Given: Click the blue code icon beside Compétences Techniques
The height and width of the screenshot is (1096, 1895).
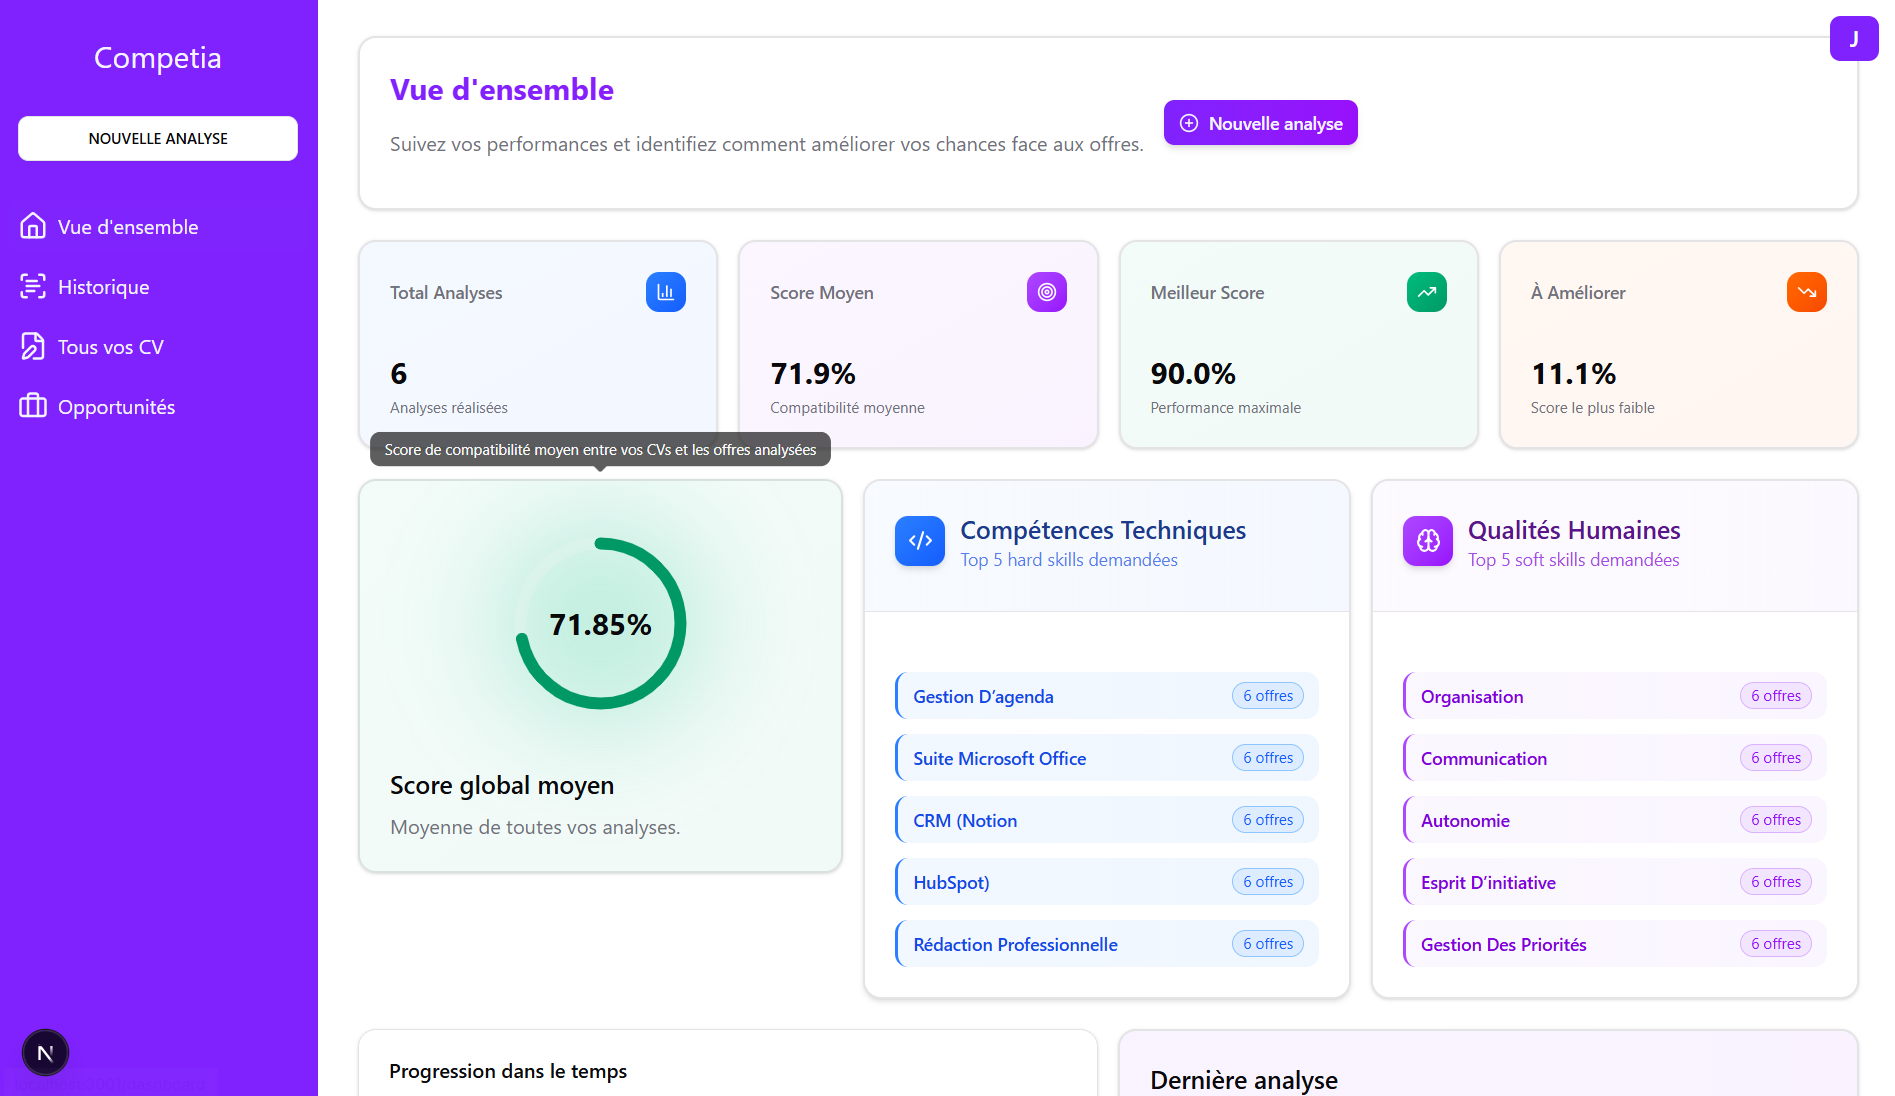Looking at the screenshot, I should point(919,541).
